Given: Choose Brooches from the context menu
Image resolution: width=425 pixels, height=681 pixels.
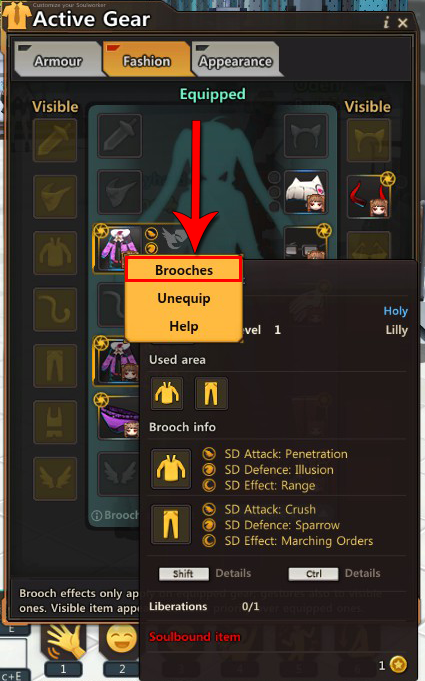Looking at the screenshot, I should (x=184, y=270).
